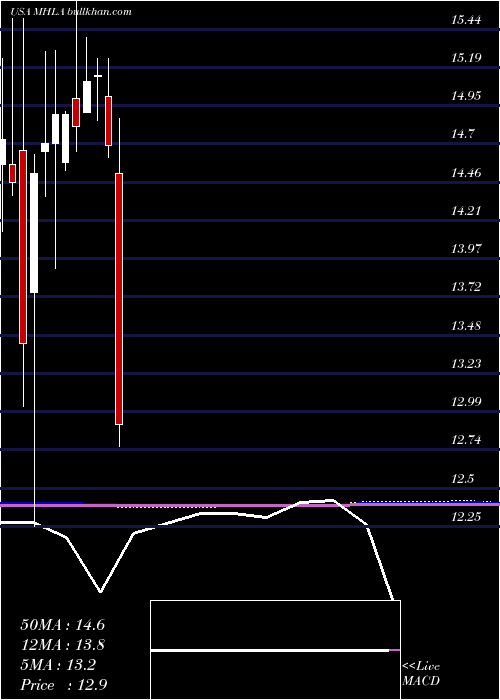Click the 5MA : 13.2 reading

point(58,665)
